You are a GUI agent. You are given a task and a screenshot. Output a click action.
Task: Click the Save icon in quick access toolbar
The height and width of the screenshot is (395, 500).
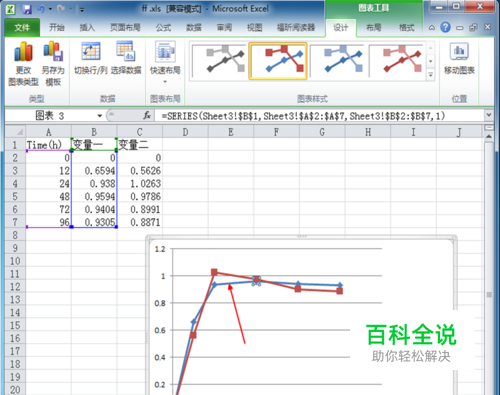(27, 9)
